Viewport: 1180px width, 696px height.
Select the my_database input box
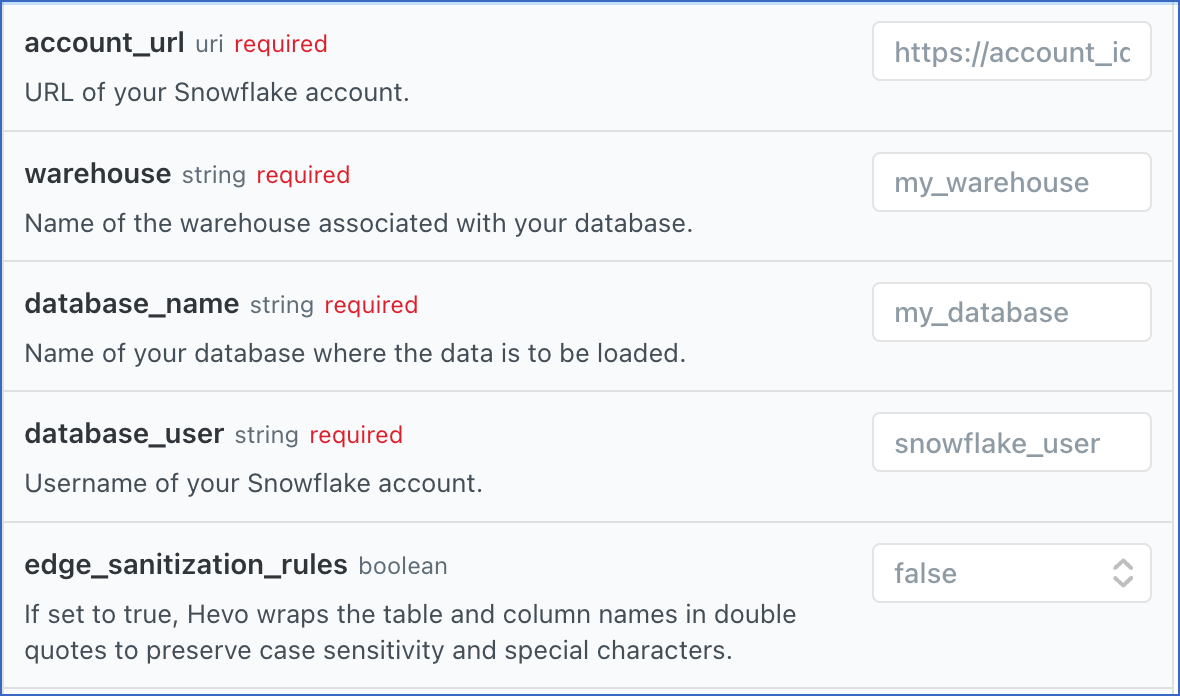pyautogui.click(x=1011, y=312)
